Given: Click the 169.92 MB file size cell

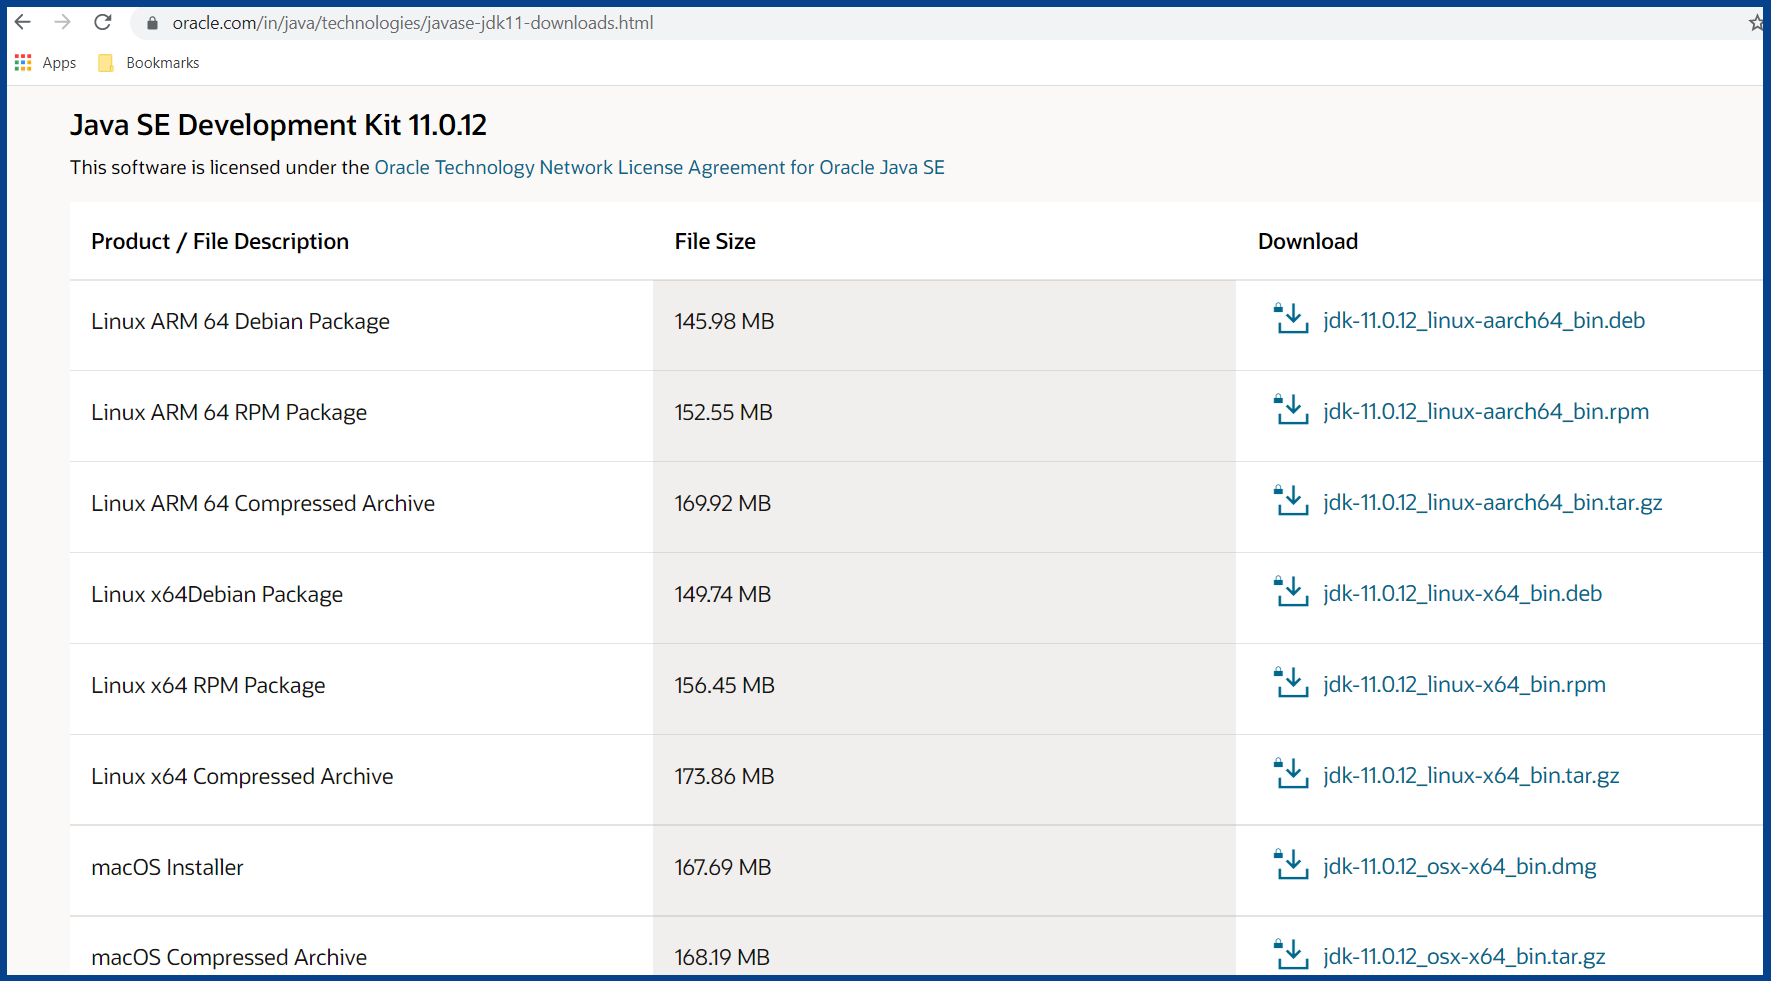Looking at the screenshot, I should point(944,508).
